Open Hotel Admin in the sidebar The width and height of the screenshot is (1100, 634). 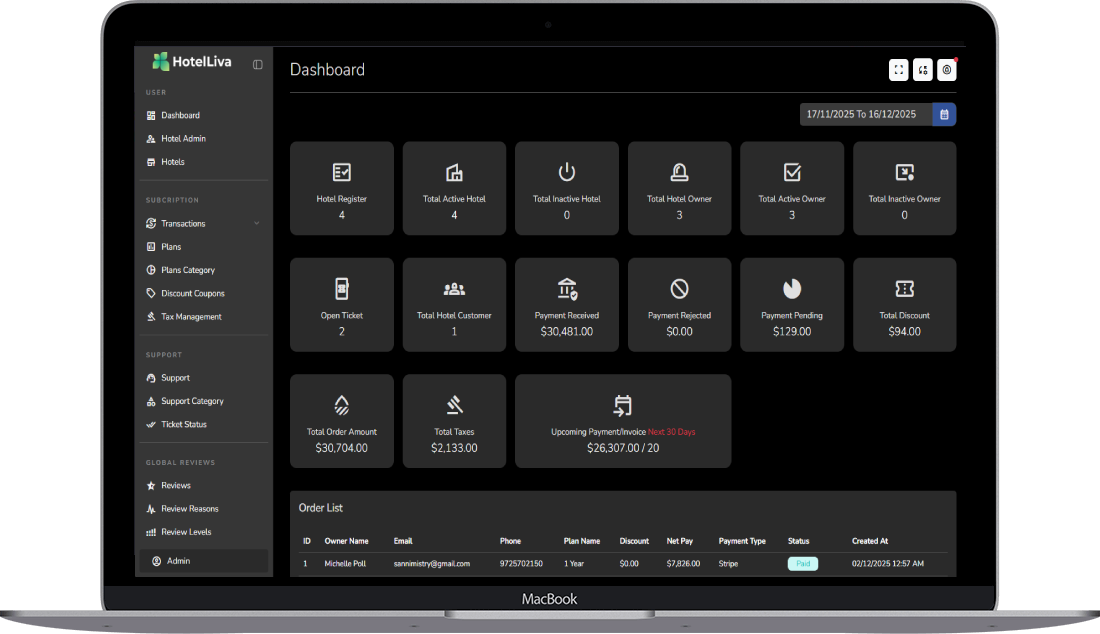click(x=183, y=139)
